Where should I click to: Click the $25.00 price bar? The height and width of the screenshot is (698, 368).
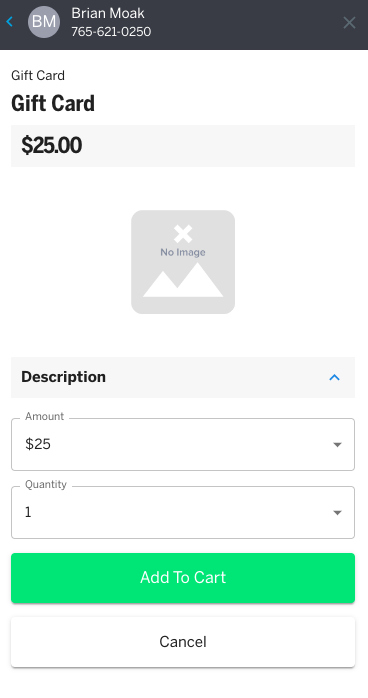point(183,146)
